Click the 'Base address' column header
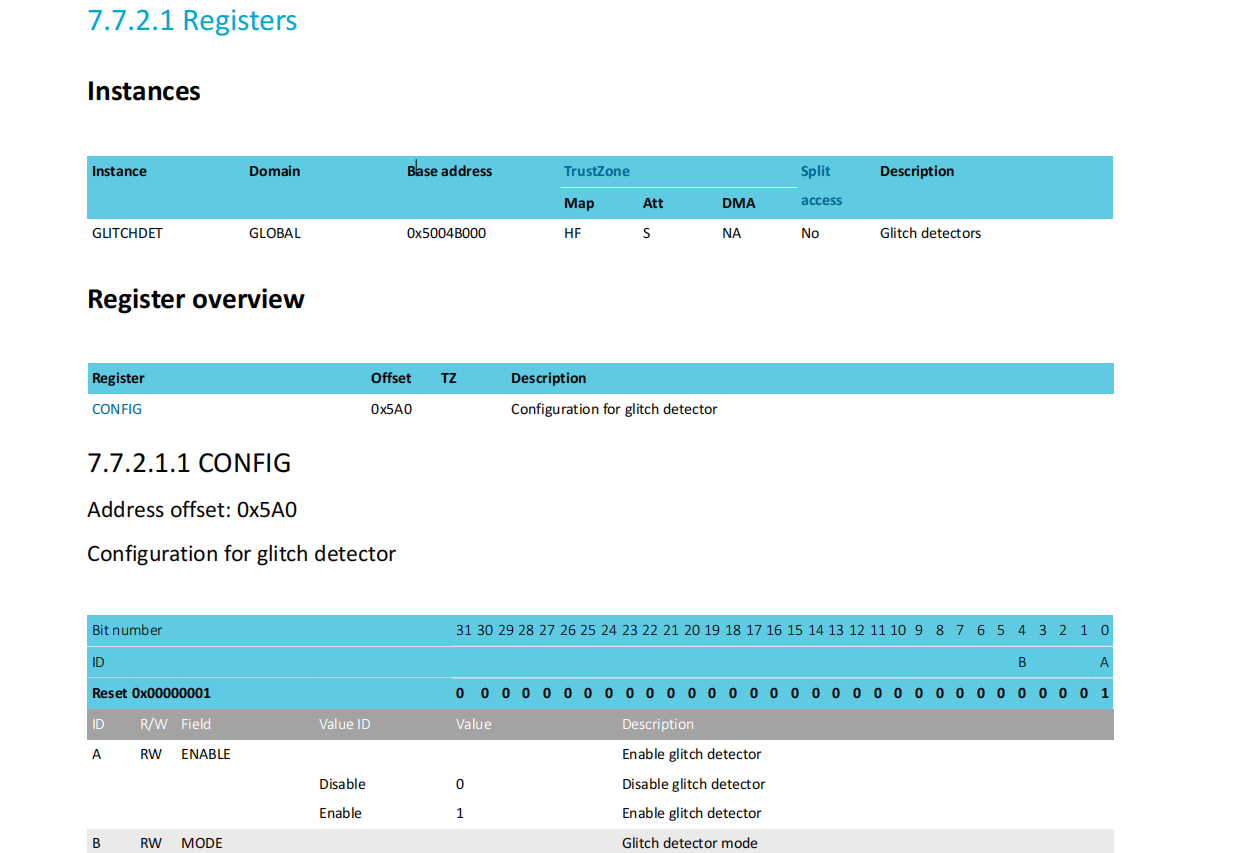This screenshot has height=853, width=1237. 449,171
